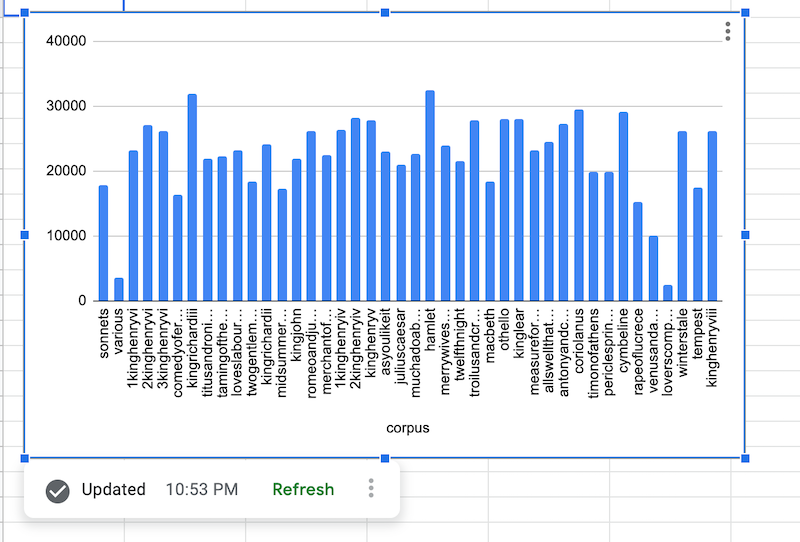
Task: Click the bottom-right corner resize handle
Action: (745, 458)
